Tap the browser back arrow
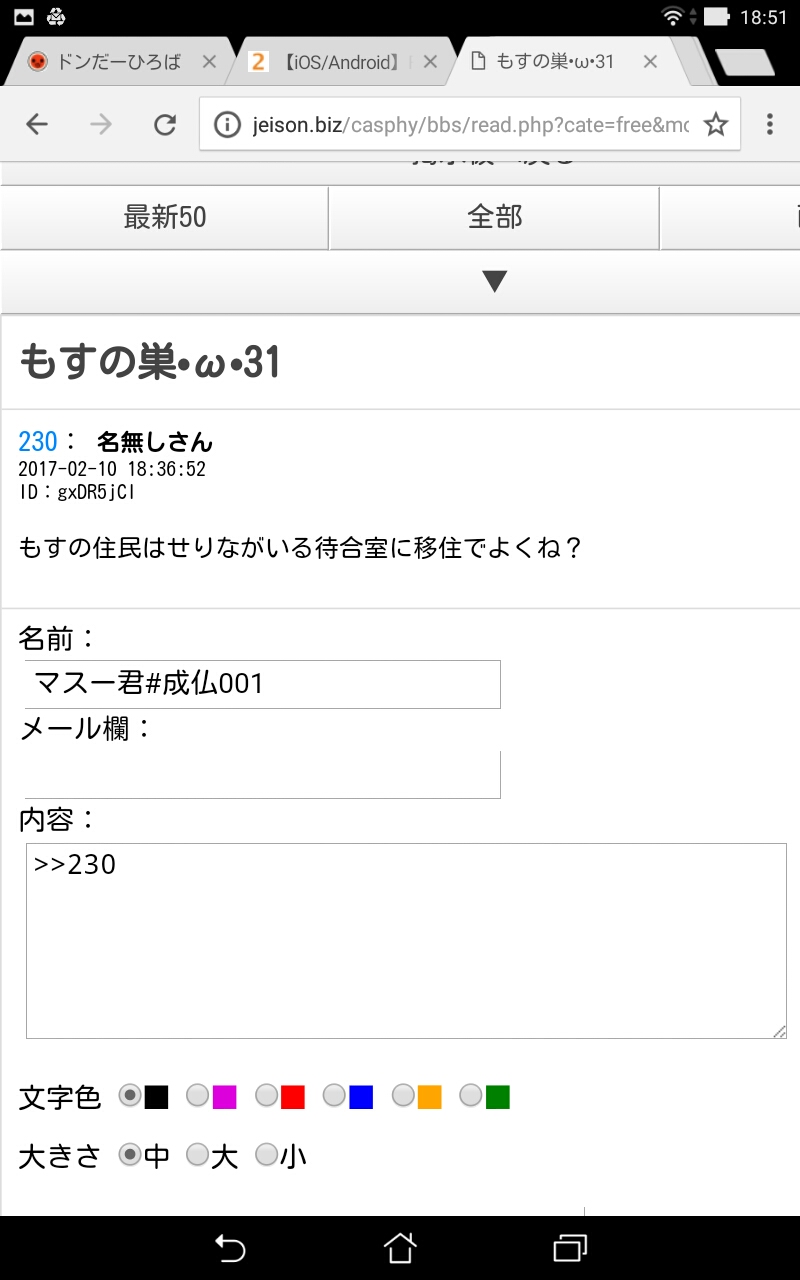 tap(37, 124)
